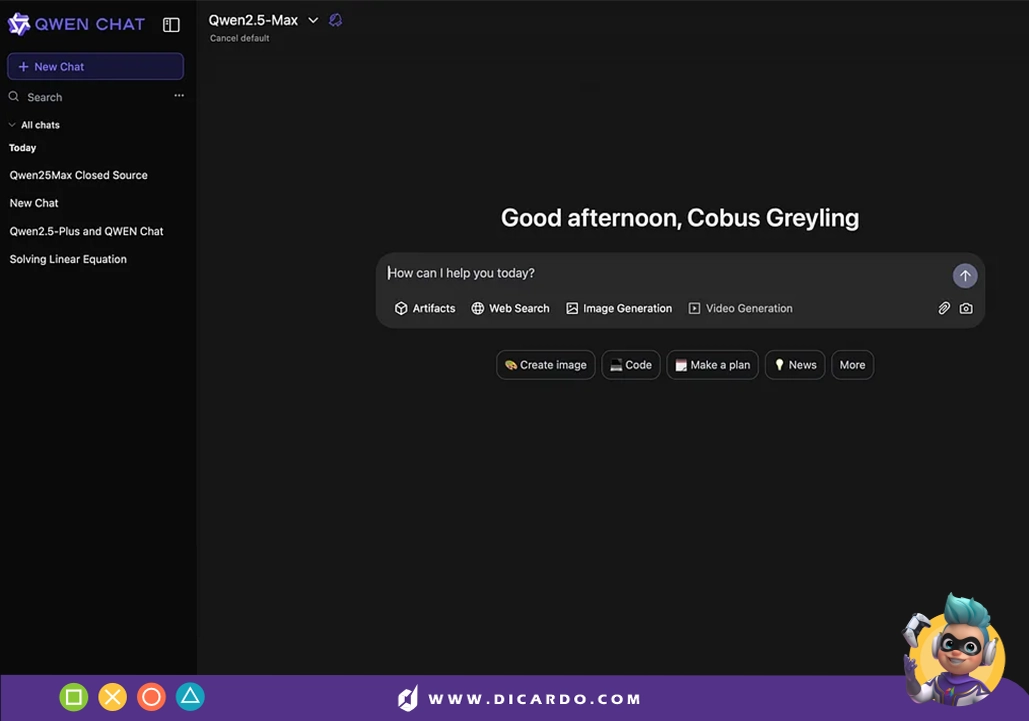The width and height of the screenshot is (1029, 721).
Task: Click the orange circle icon in bottom bar
Action: point(151,697)
